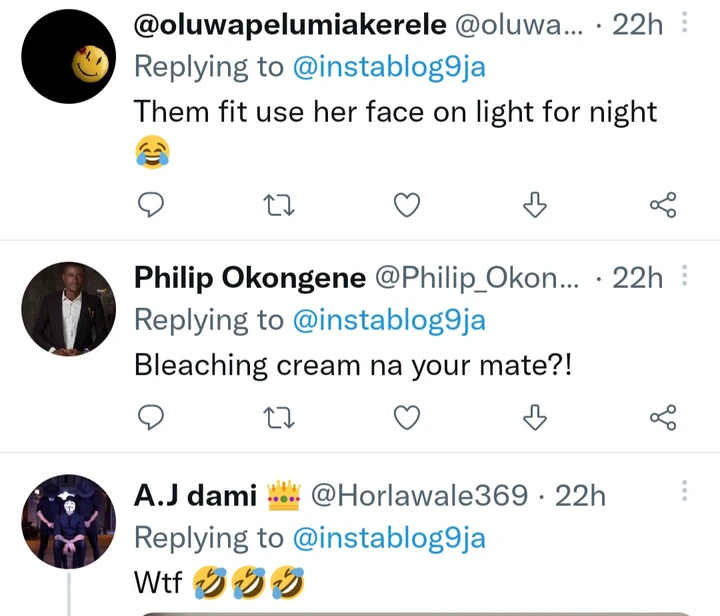The width and height of the screenshot is (720, 616).
Task: View Philip Okongene's profile picture
Action: pyautogui.click(x=69, y=309)
